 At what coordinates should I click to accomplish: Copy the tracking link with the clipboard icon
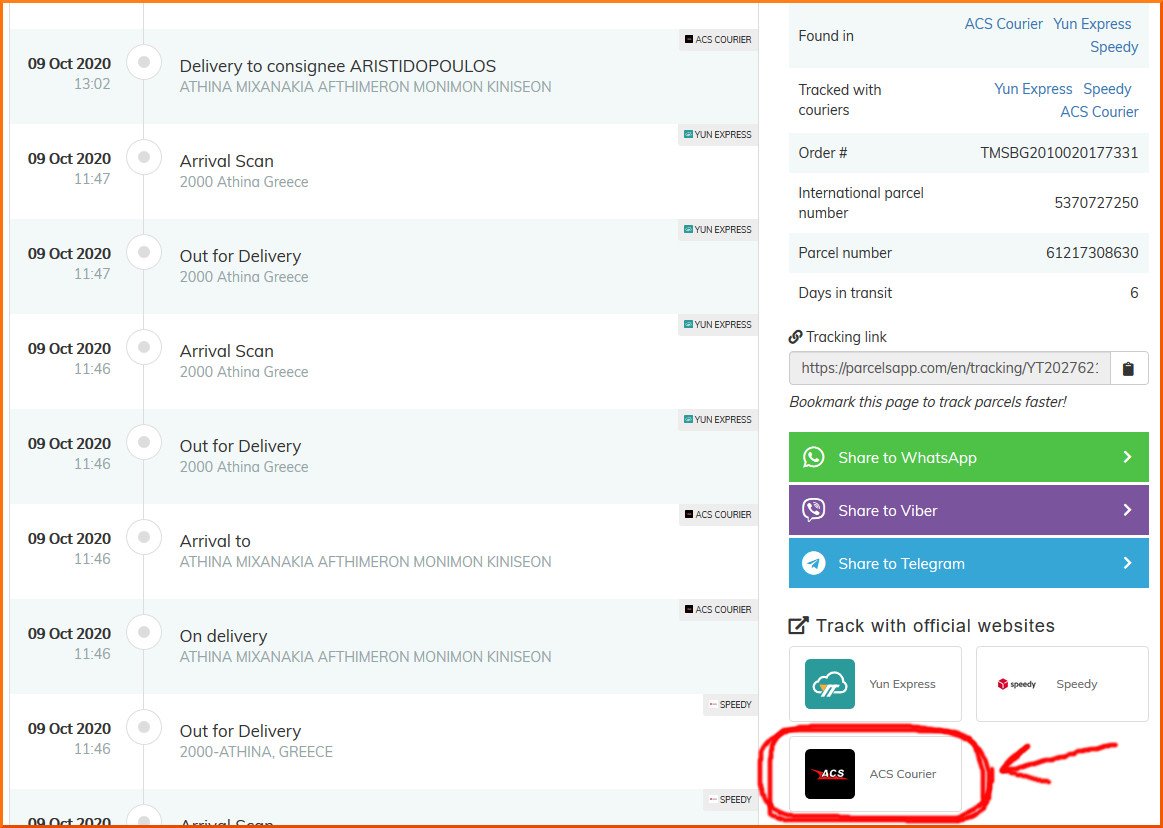click(1128, 369)
